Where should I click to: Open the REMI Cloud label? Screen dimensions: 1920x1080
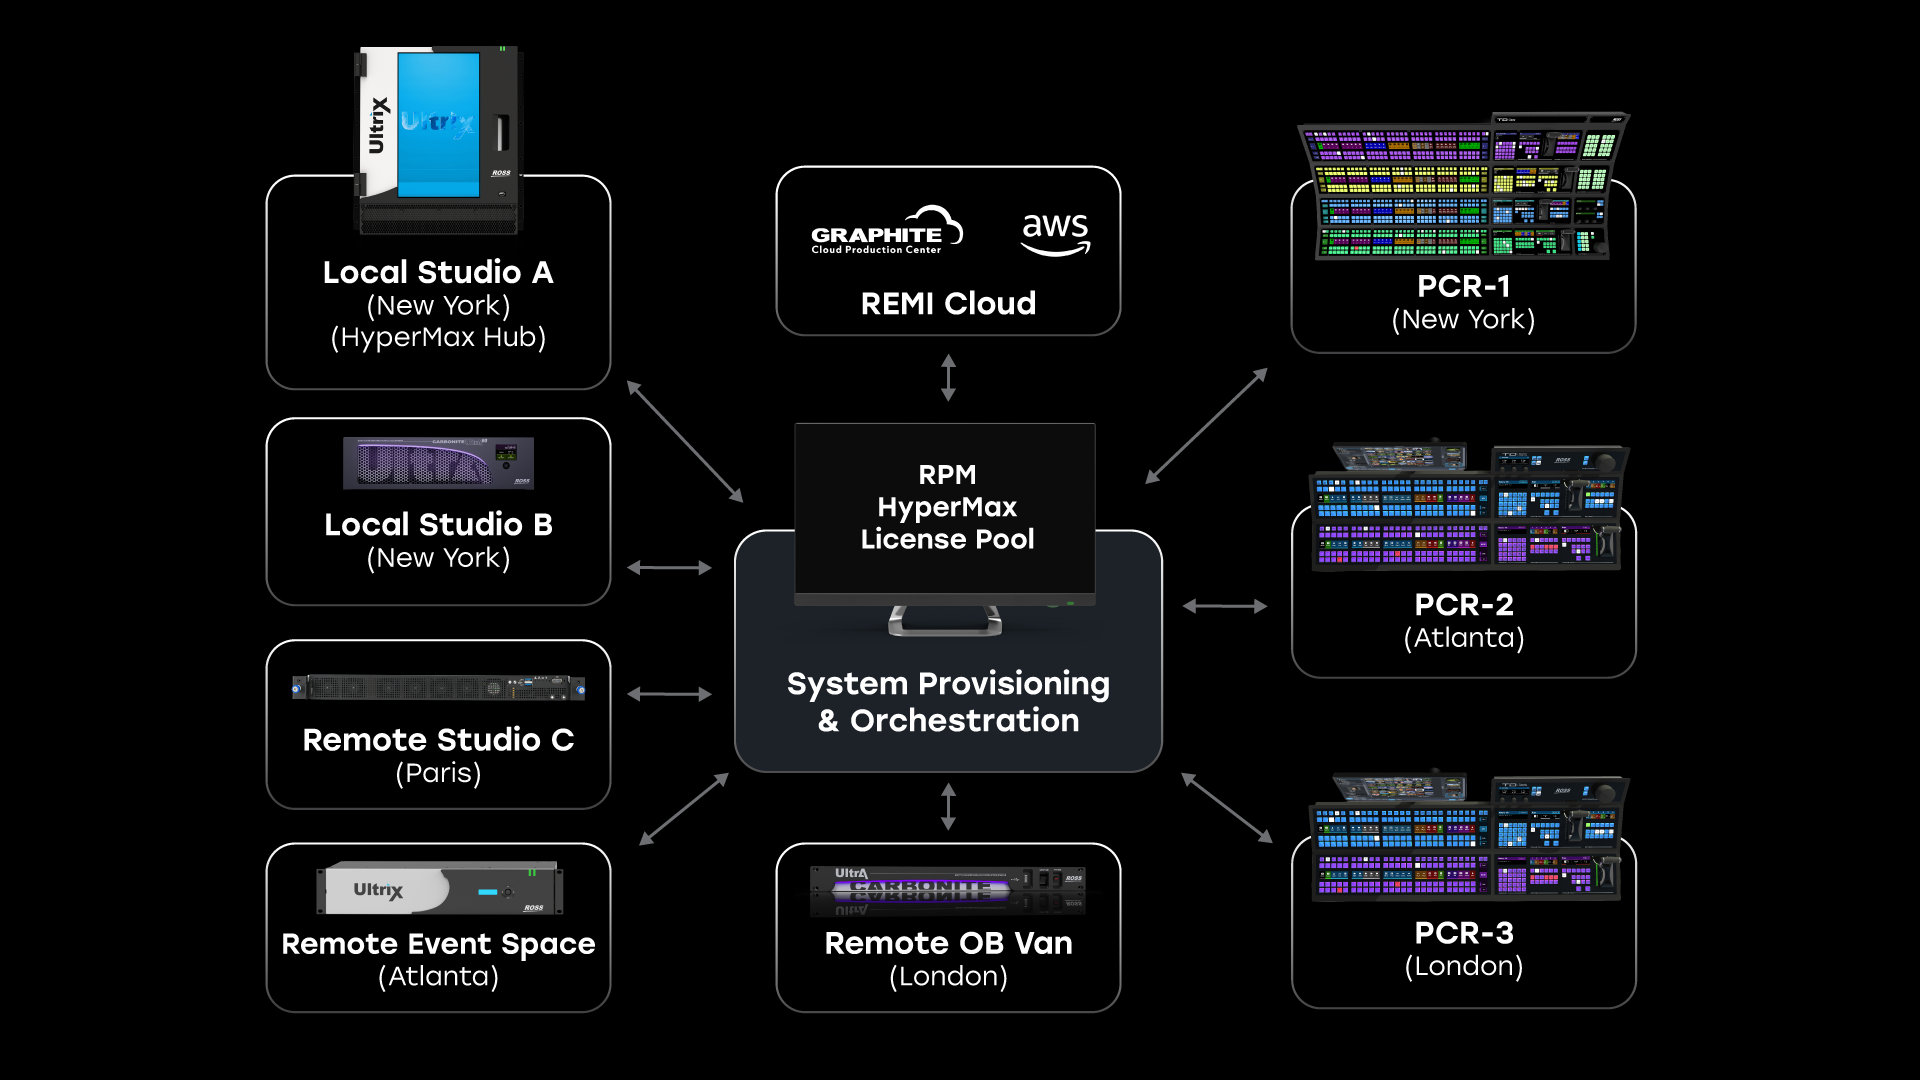click(948, 304)
